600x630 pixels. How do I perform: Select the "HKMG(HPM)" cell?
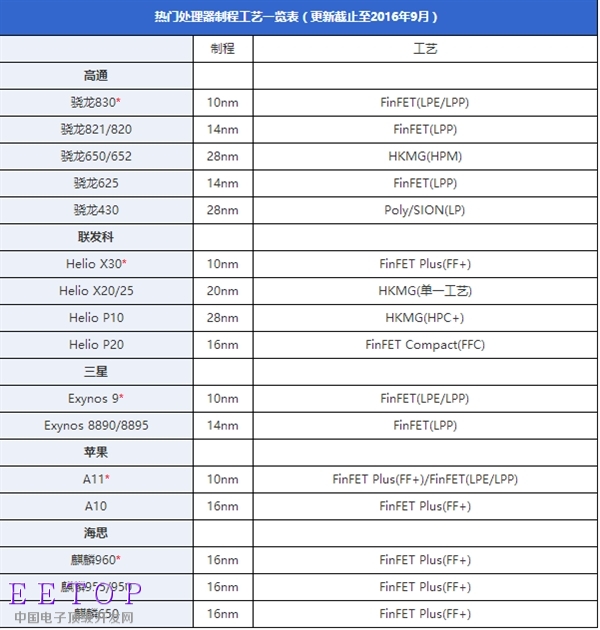tap(425, 156)
